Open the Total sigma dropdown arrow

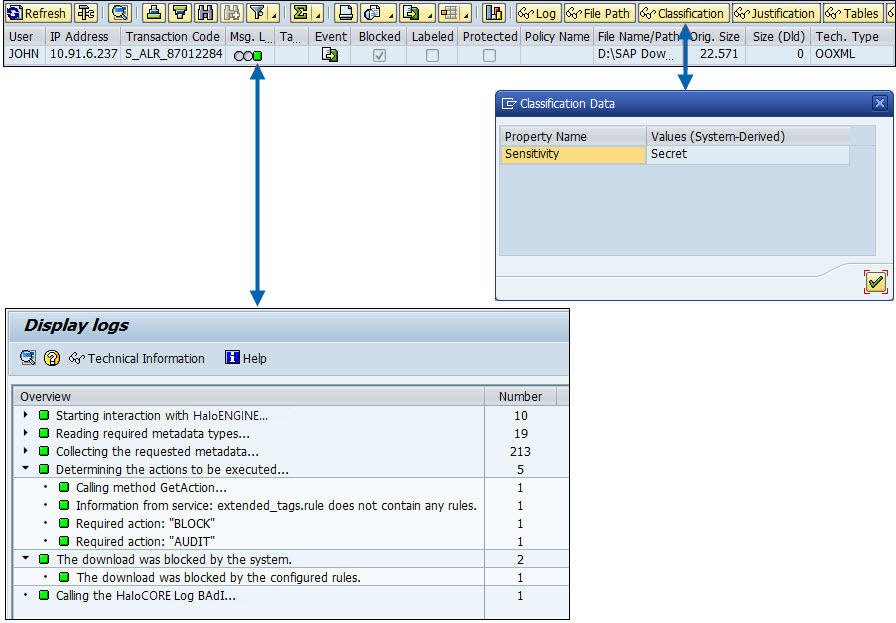[318, 14]
